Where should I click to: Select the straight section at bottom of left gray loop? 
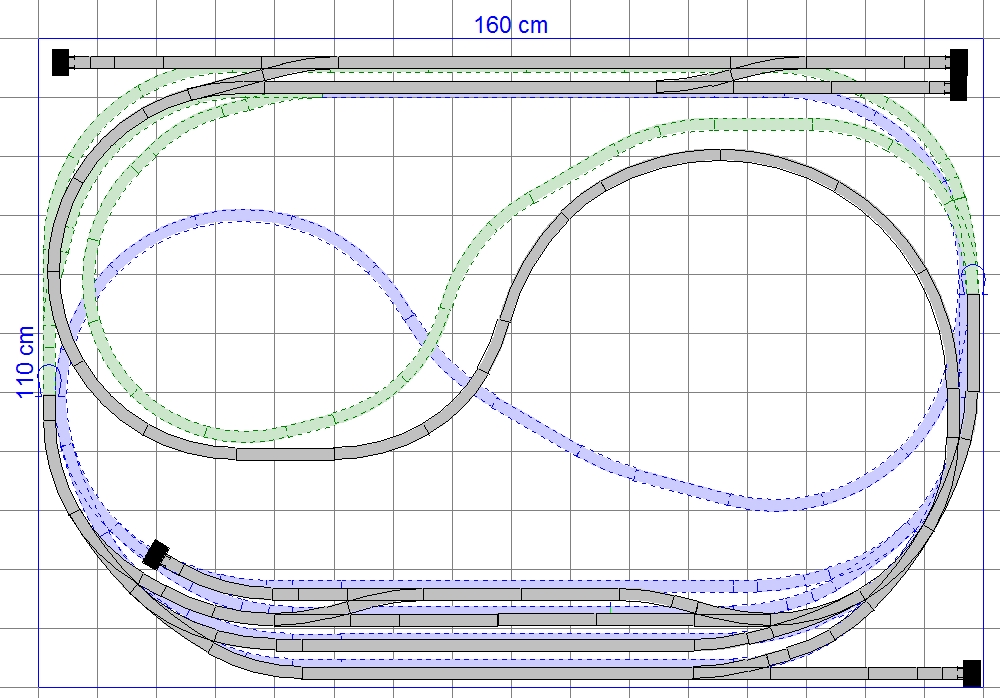tap(285, 453)
